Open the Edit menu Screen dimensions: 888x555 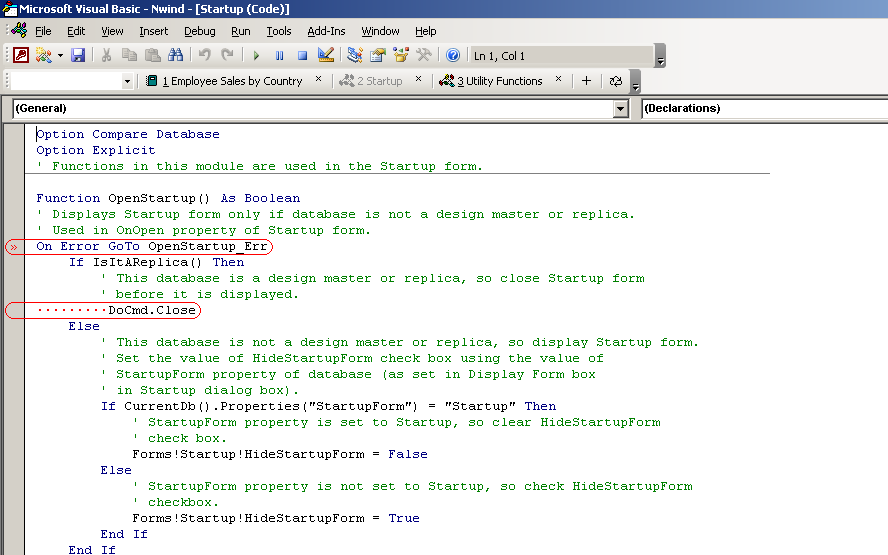point(76,31)
